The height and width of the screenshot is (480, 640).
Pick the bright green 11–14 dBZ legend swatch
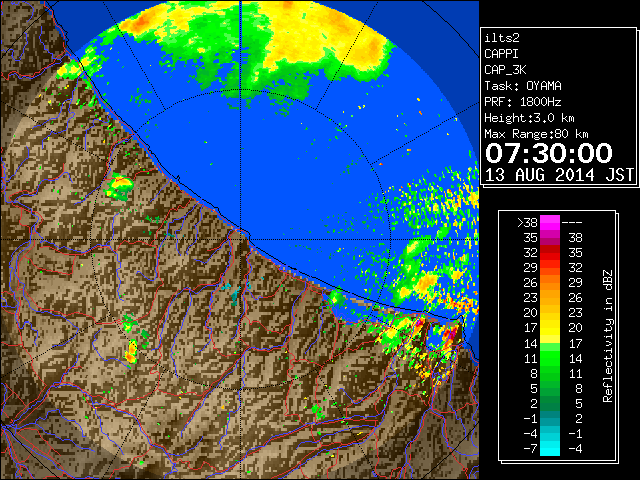point(550,358)
